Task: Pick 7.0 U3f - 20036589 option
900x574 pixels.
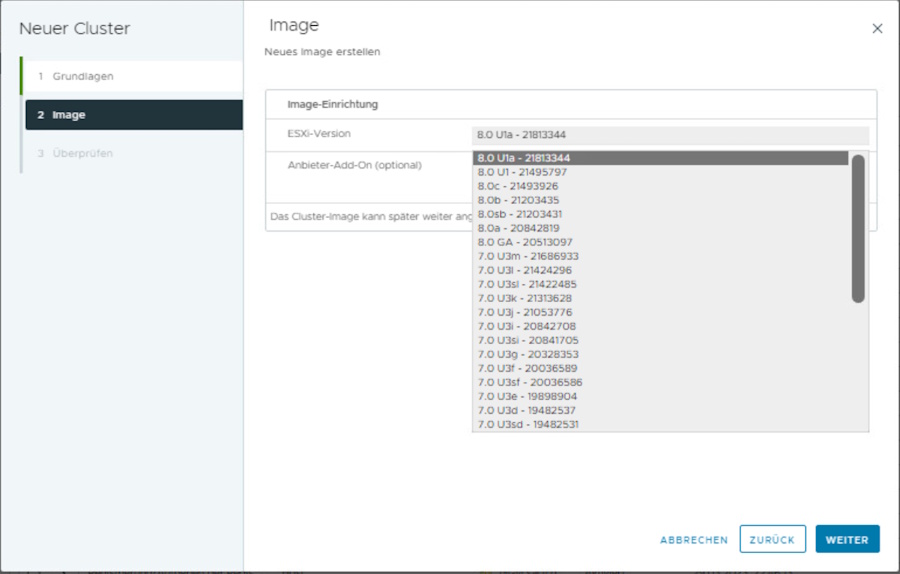Action: [660, 369]
